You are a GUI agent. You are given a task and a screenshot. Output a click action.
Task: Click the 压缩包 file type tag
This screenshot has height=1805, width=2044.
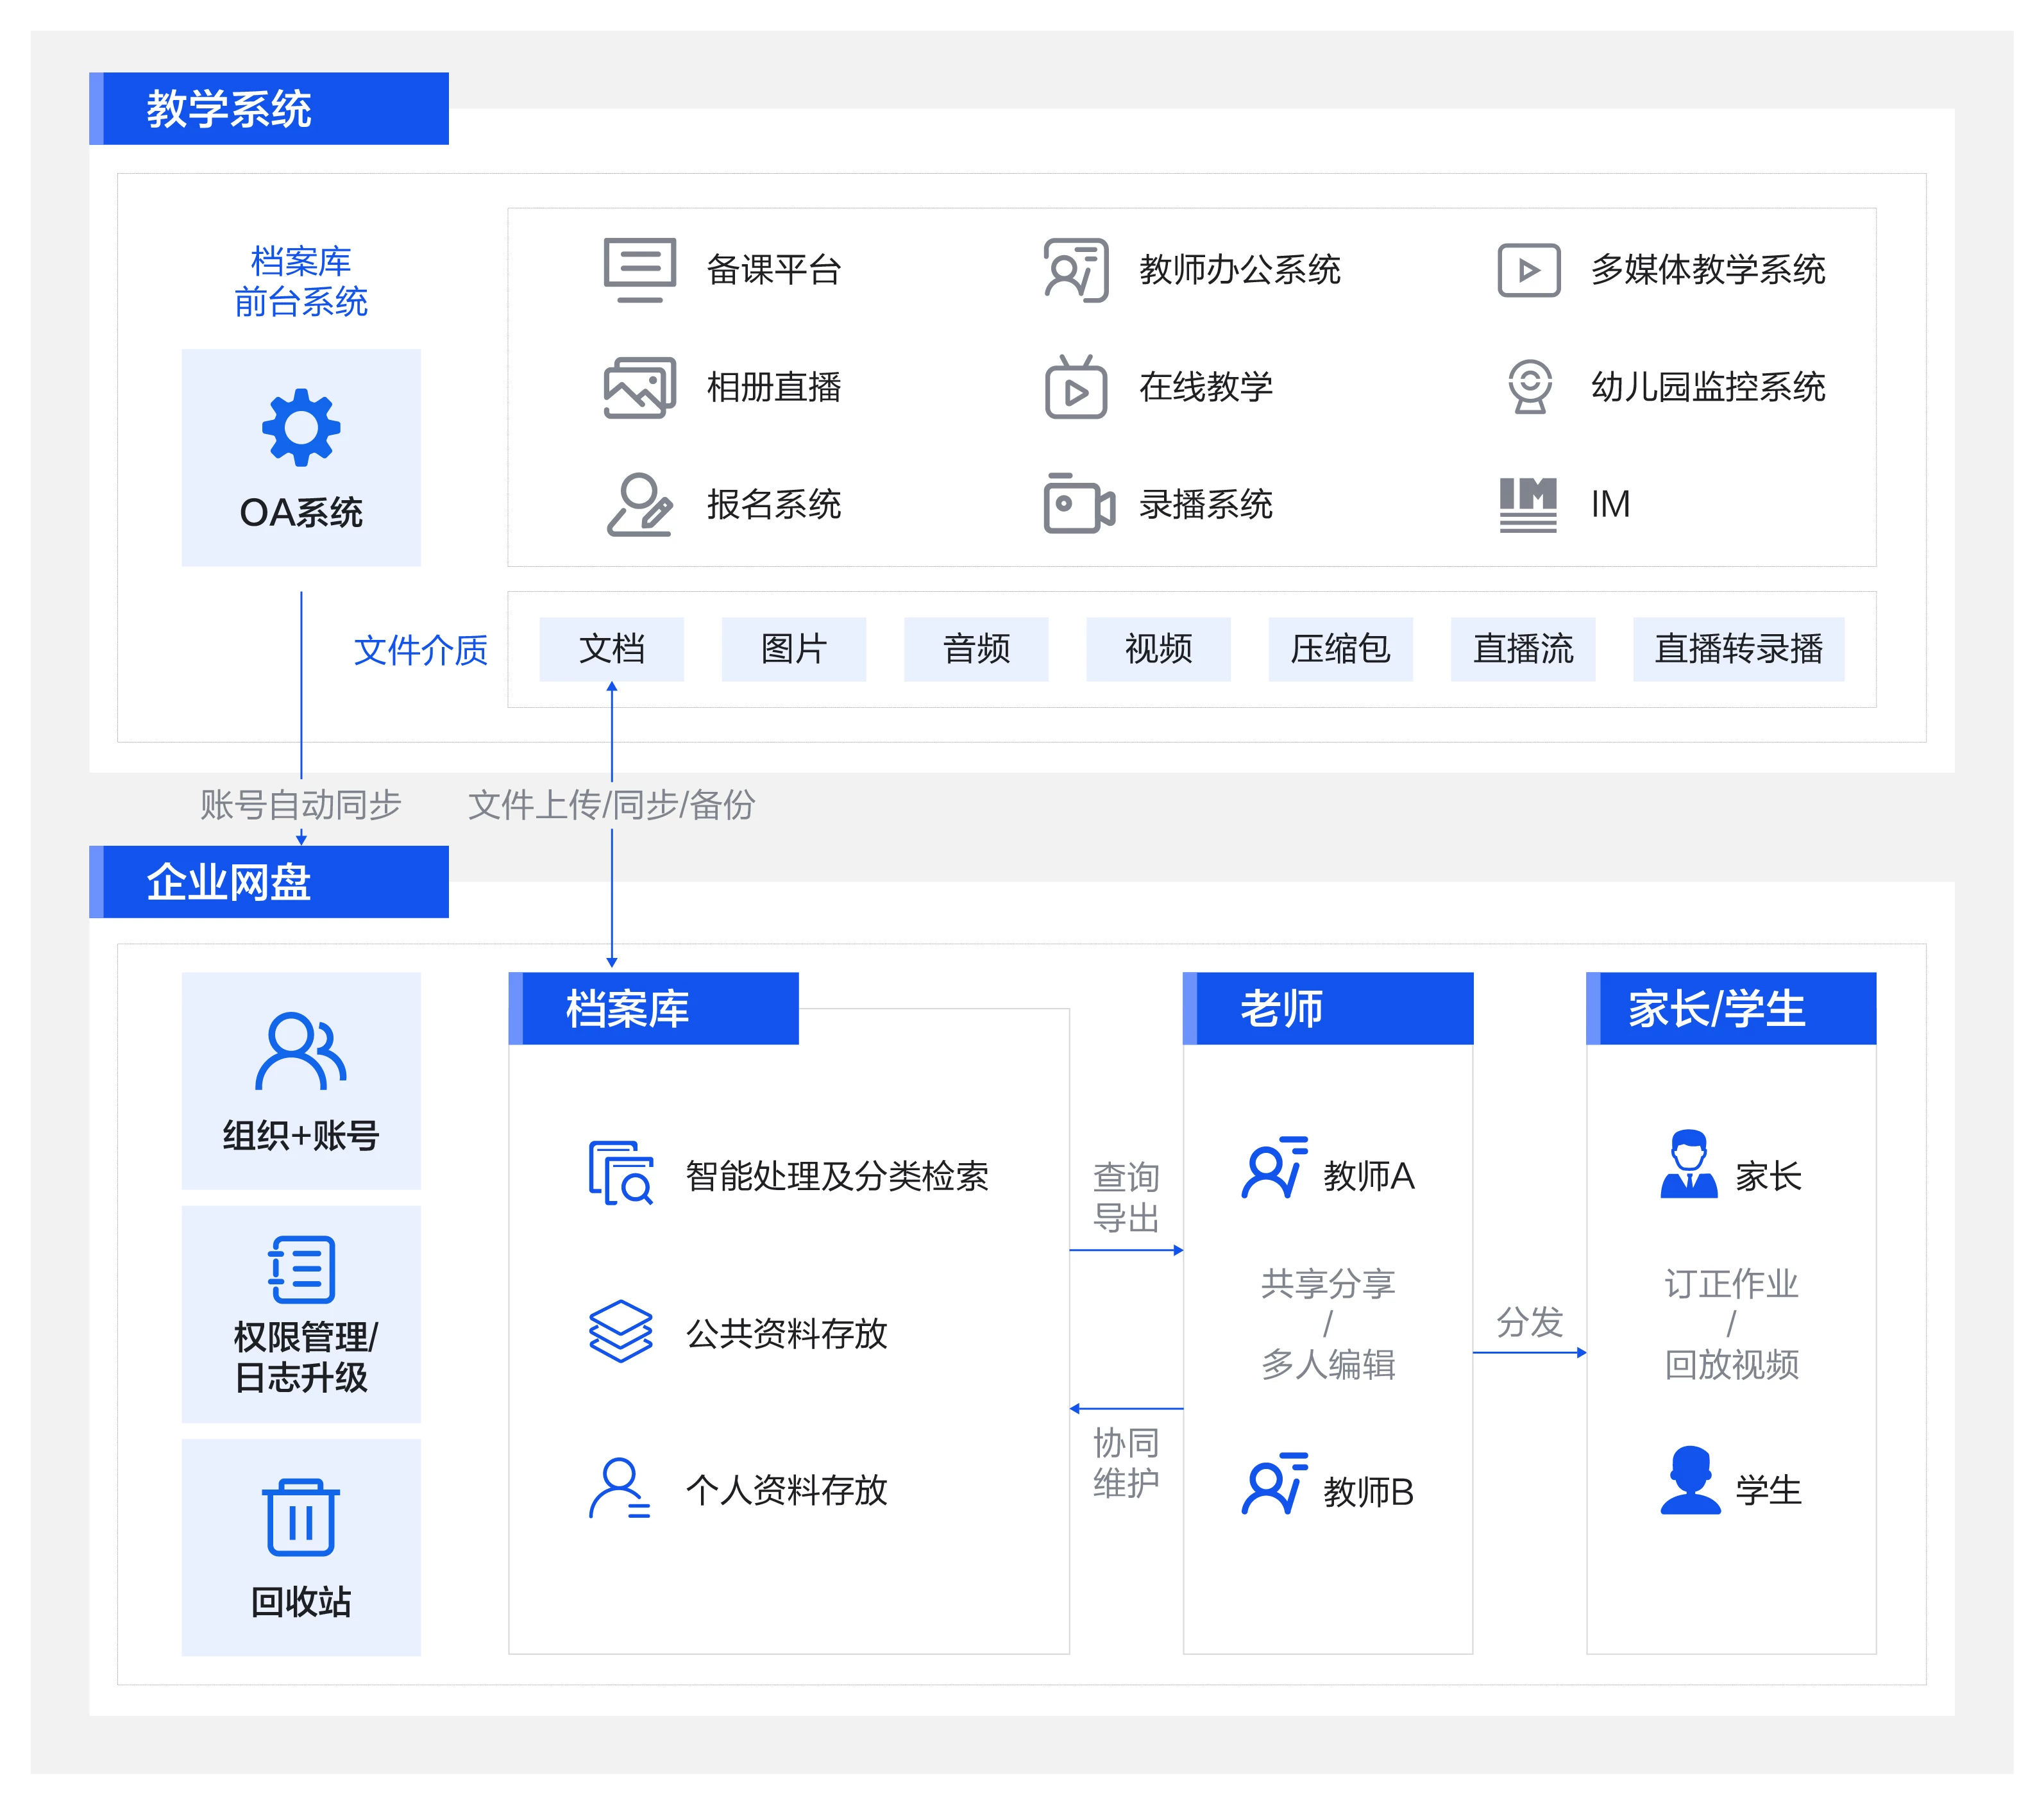pyautogui.click(x=1340, y=649)
